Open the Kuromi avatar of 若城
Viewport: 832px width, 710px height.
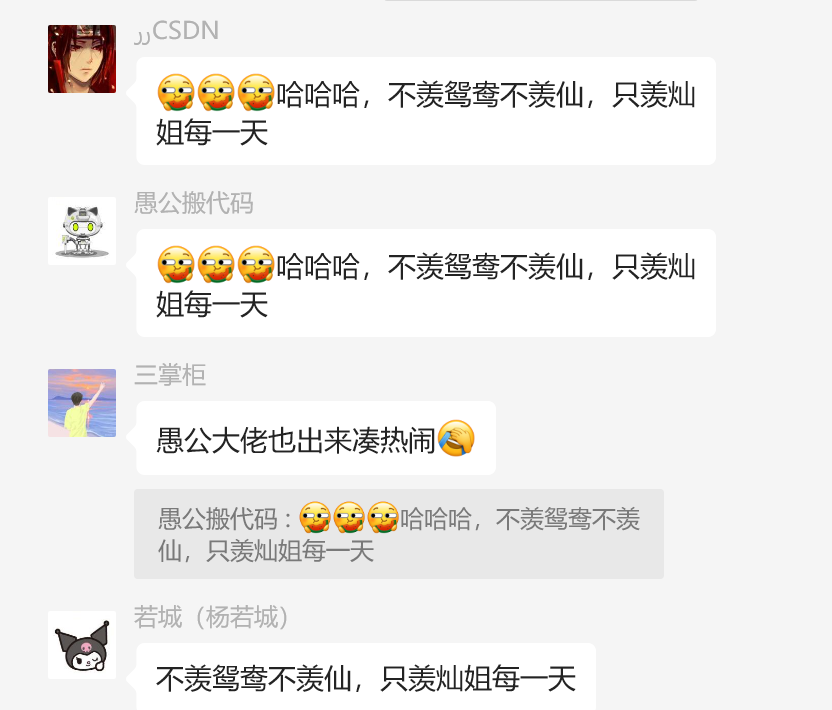click(82, 645)
